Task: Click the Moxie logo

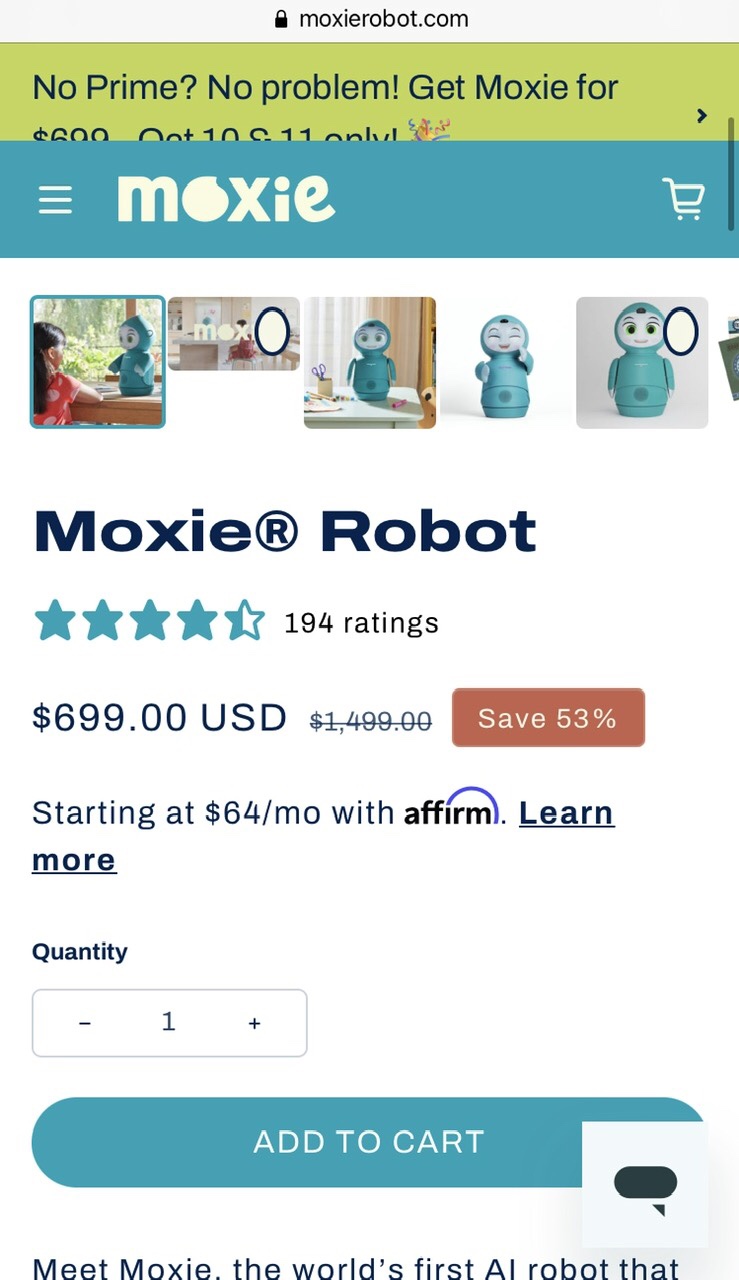Action: [226, 198]
